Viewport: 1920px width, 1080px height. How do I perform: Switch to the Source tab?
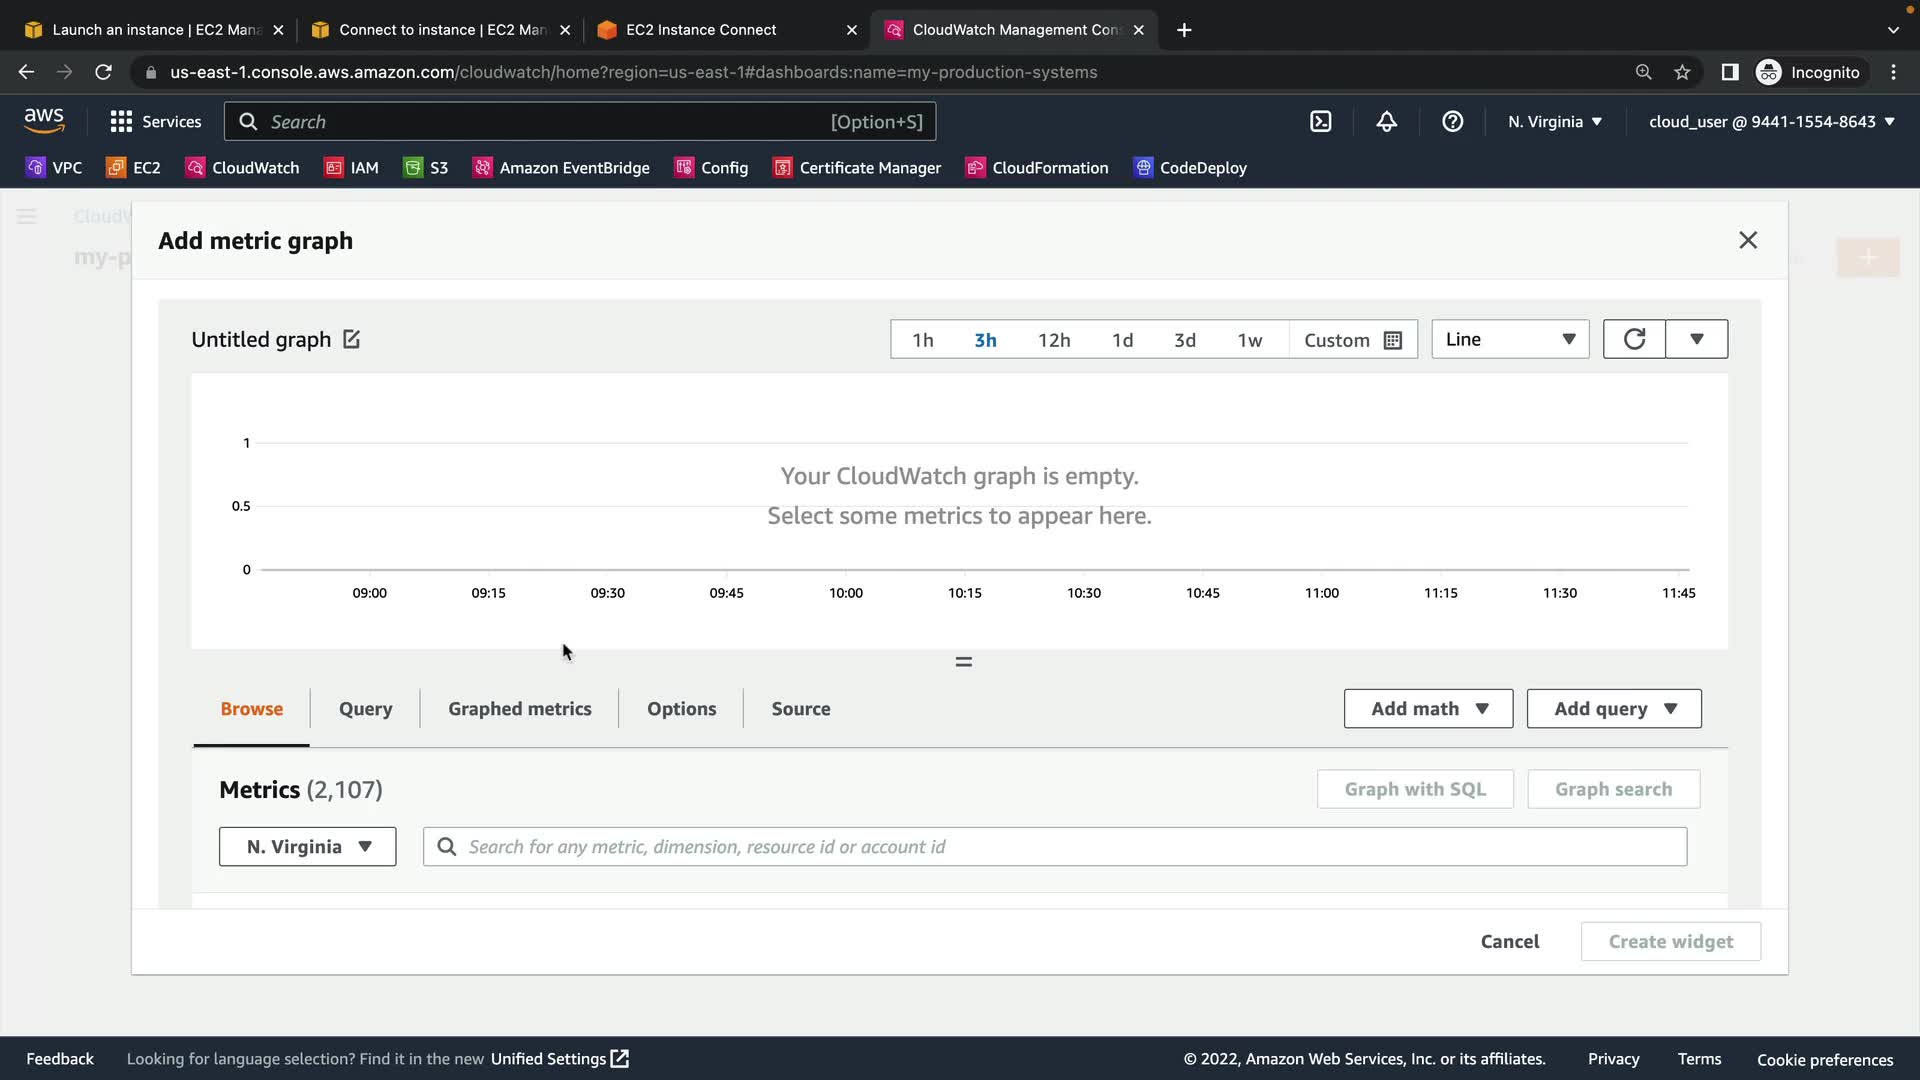(800, 709)
